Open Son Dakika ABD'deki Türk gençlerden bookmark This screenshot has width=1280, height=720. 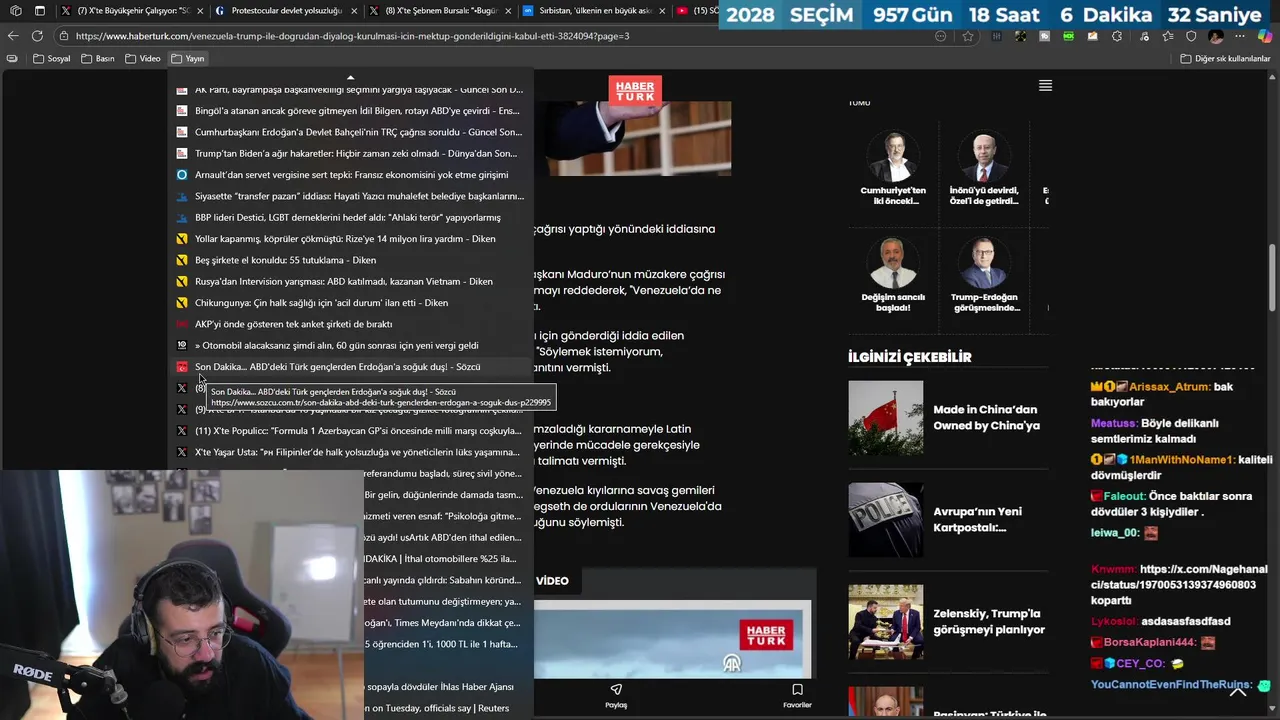(350, 366)
